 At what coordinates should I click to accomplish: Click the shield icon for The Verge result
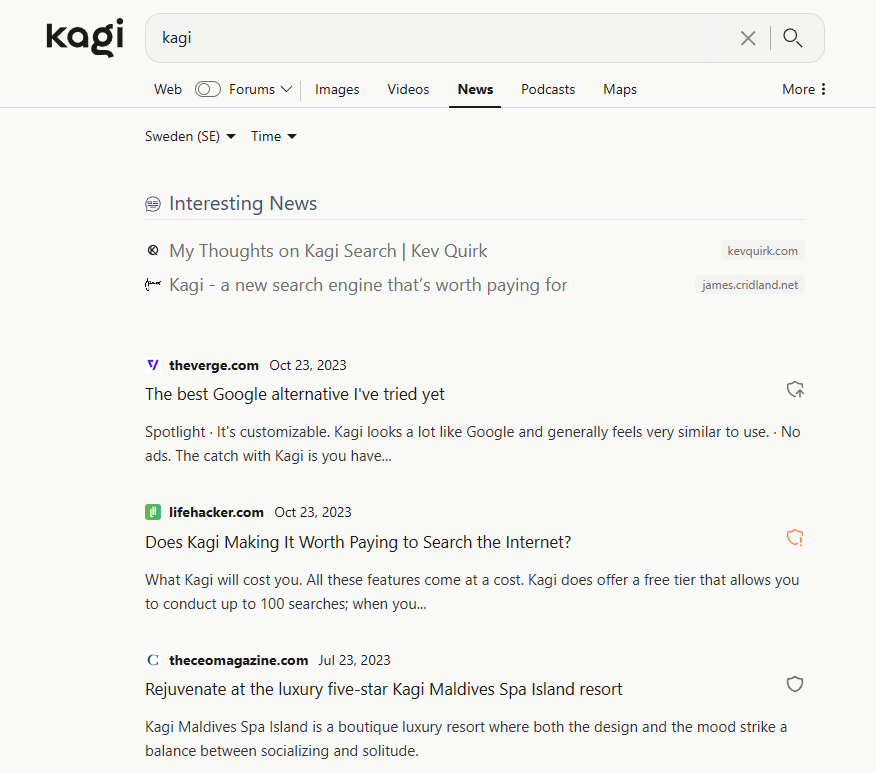coord(795,390)
